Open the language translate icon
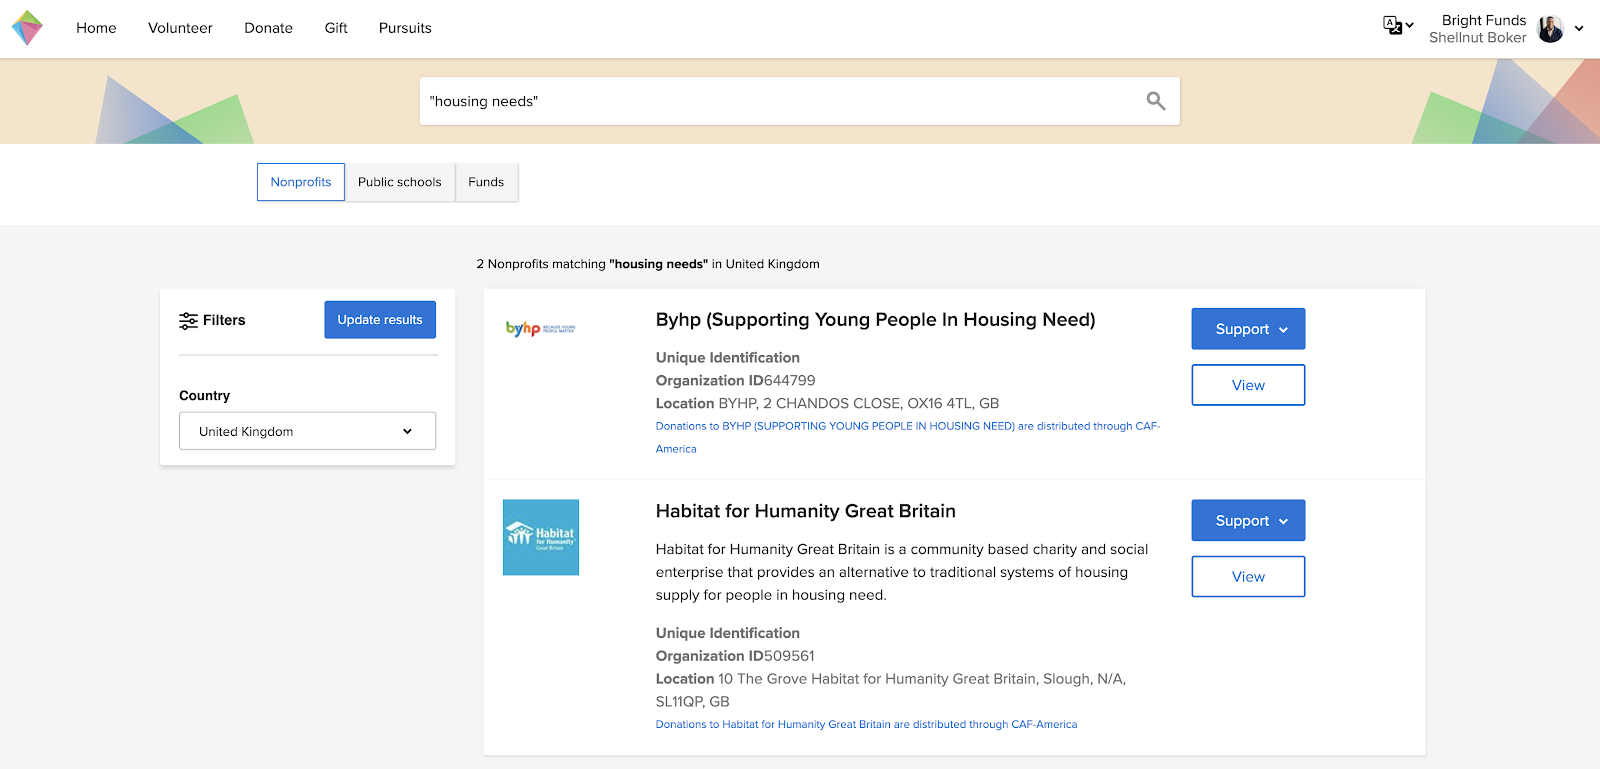The height and width of the screenshot is (769, 1600). (1392, 26)
